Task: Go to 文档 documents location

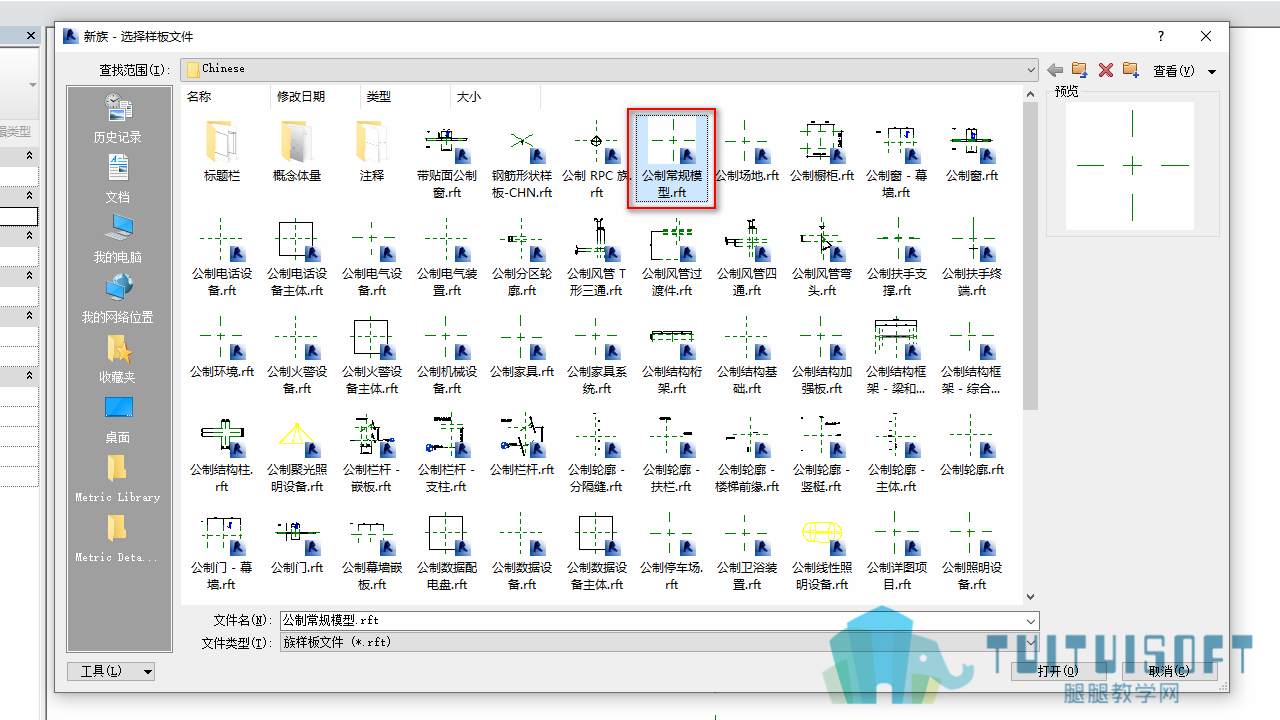Action: coord(118,178)
